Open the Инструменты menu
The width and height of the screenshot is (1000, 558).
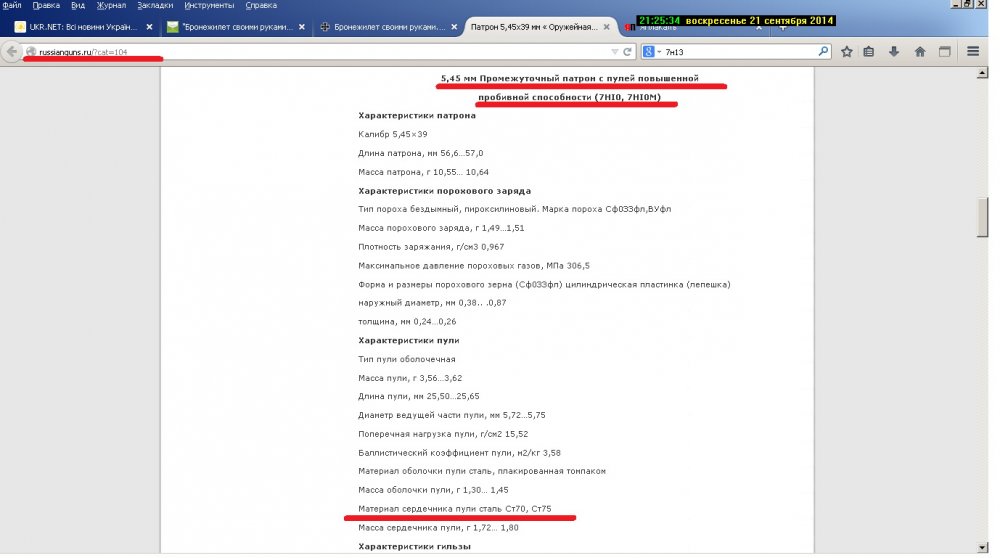click(209, 5)
